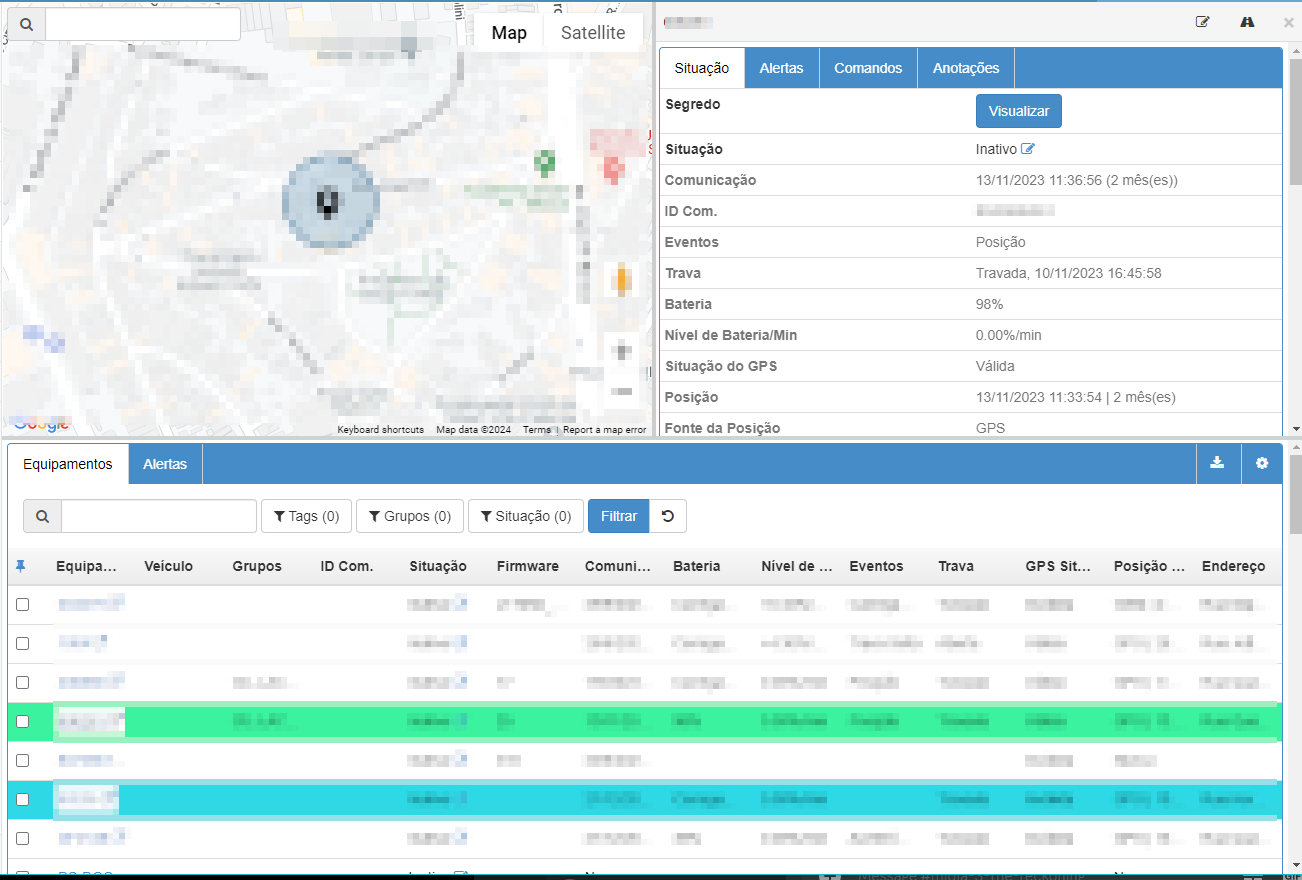Screen dimensions: 1302x880
Task: Click the 0.00%/min value
Action: [x=1009, y=335]
